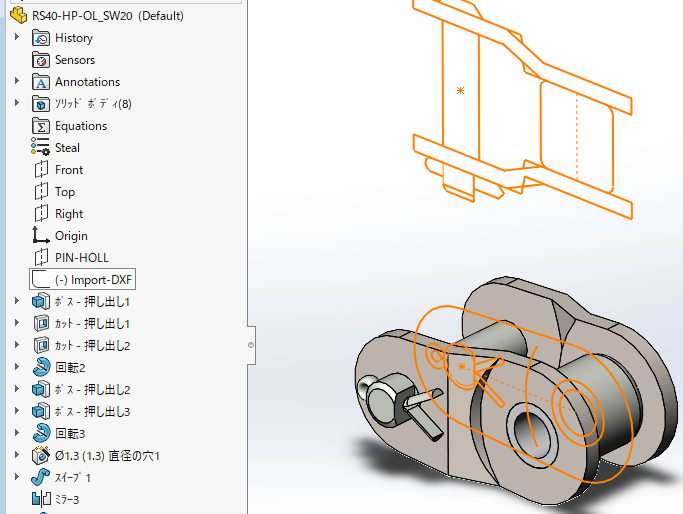Select the PIN-HOLL plane item
Screen dimensions: 683x514
click(72, 257)
